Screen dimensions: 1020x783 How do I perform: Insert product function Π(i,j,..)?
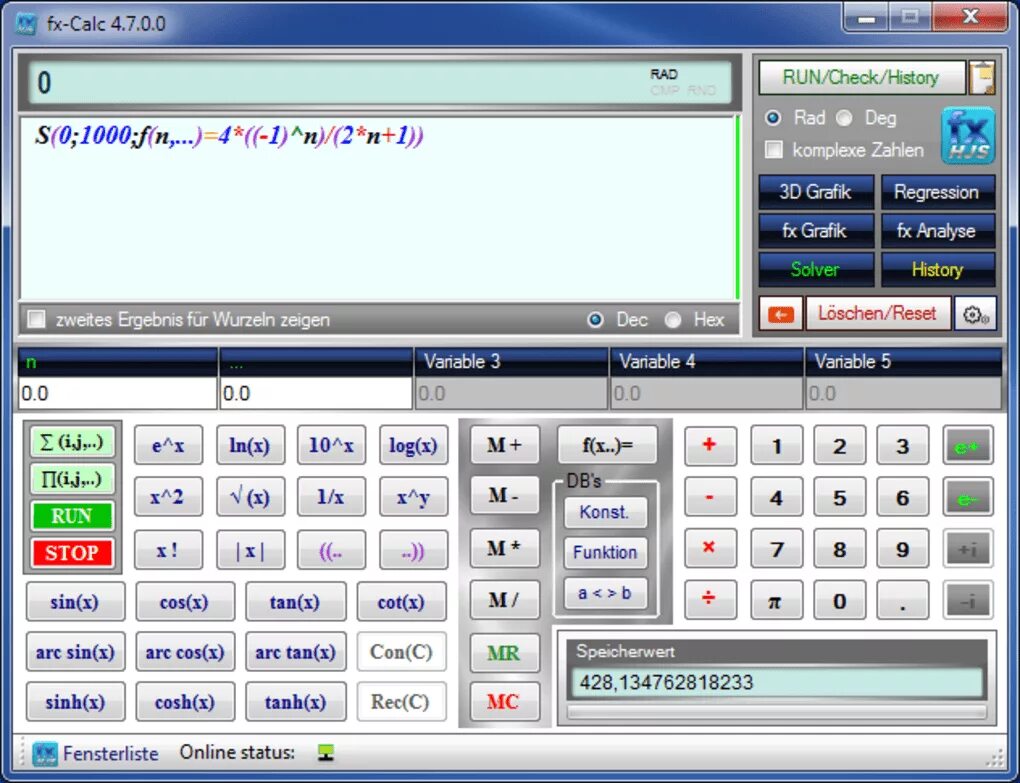pos(72,479)
